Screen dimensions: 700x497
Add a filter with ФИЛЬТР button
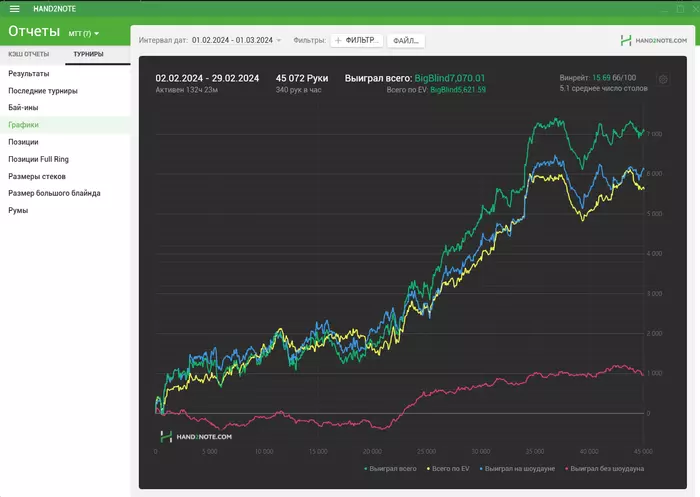(357, 41)
